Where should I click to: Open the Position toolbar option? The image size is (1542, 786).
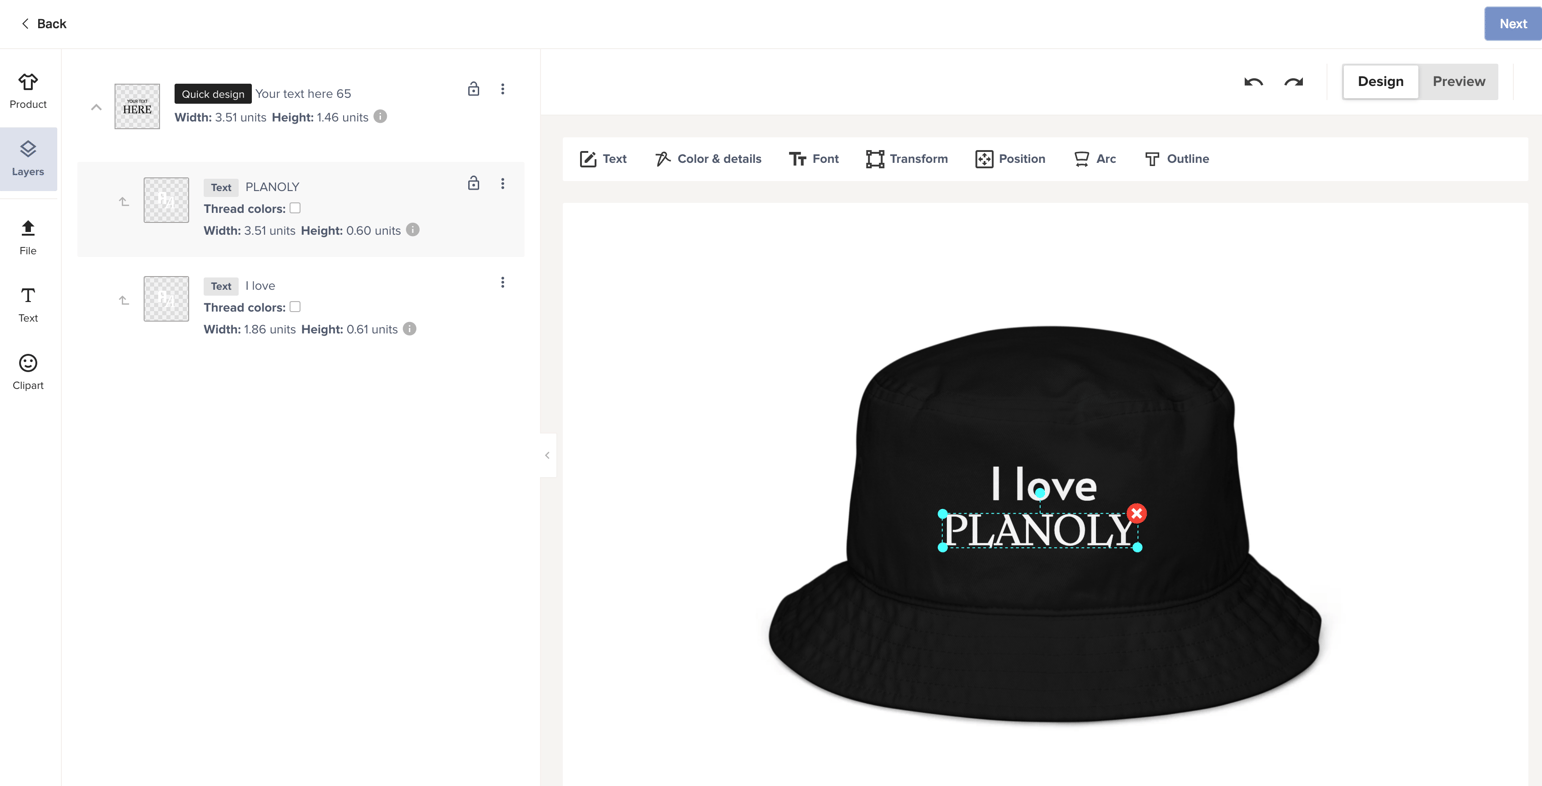[x=1010, y=159]
